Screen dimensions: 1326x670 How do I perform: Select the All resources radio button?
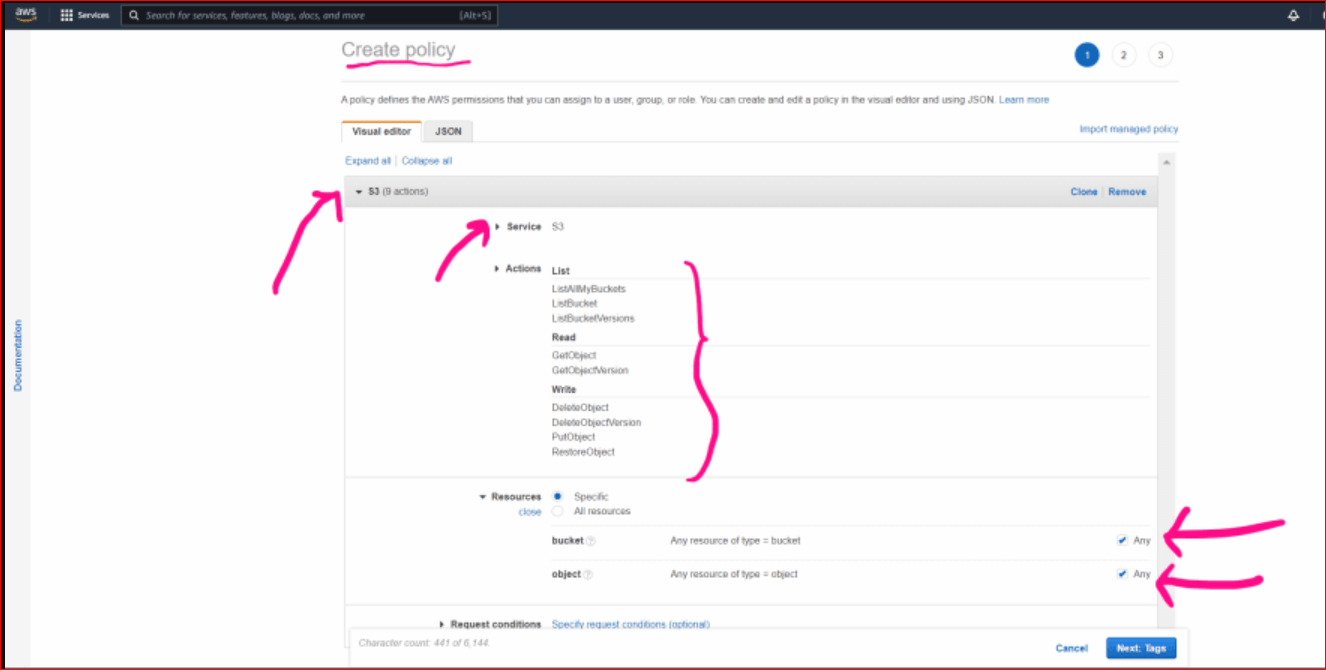[x=558, y=510]
